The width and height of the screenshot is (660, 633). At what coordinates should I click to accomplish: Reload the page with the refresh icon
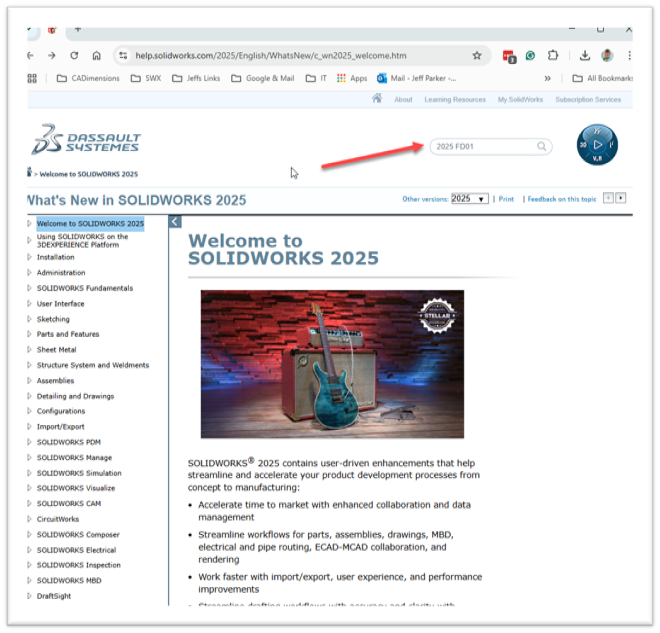click(x=74, y=56)
